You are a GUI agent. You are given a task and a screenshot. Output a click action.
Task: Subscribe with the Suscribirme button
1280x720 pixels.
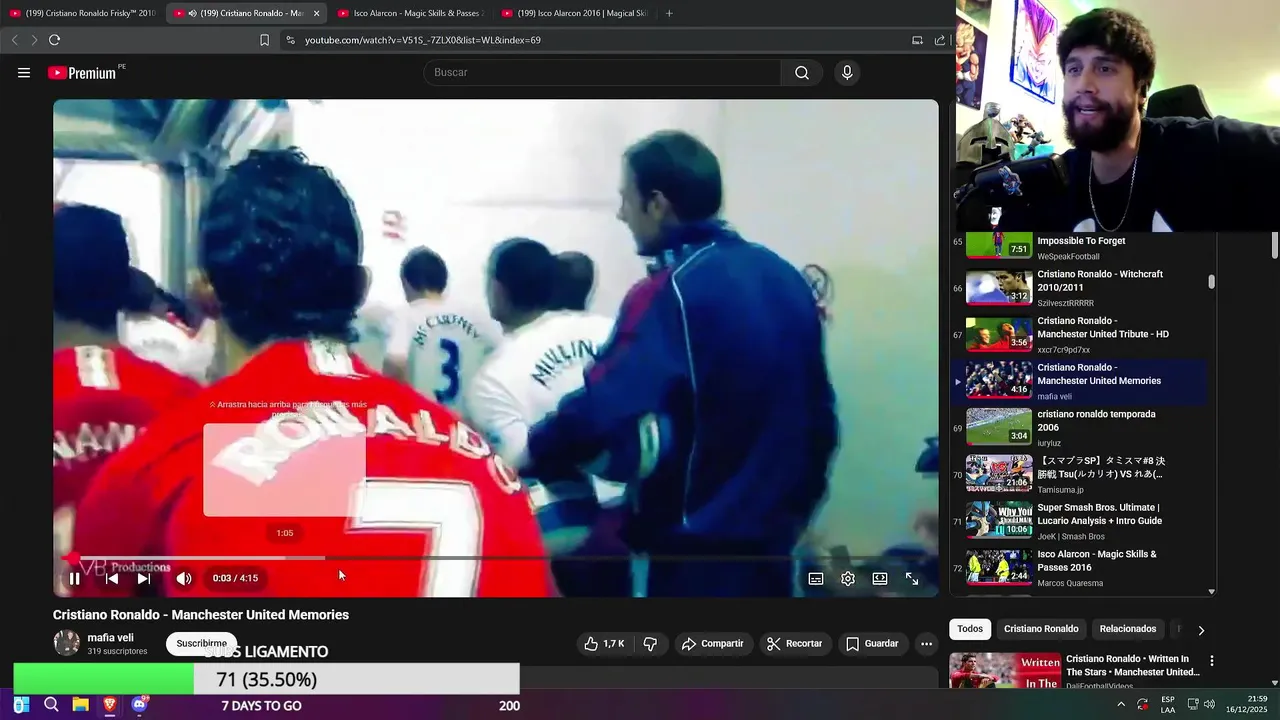point(202,644)
